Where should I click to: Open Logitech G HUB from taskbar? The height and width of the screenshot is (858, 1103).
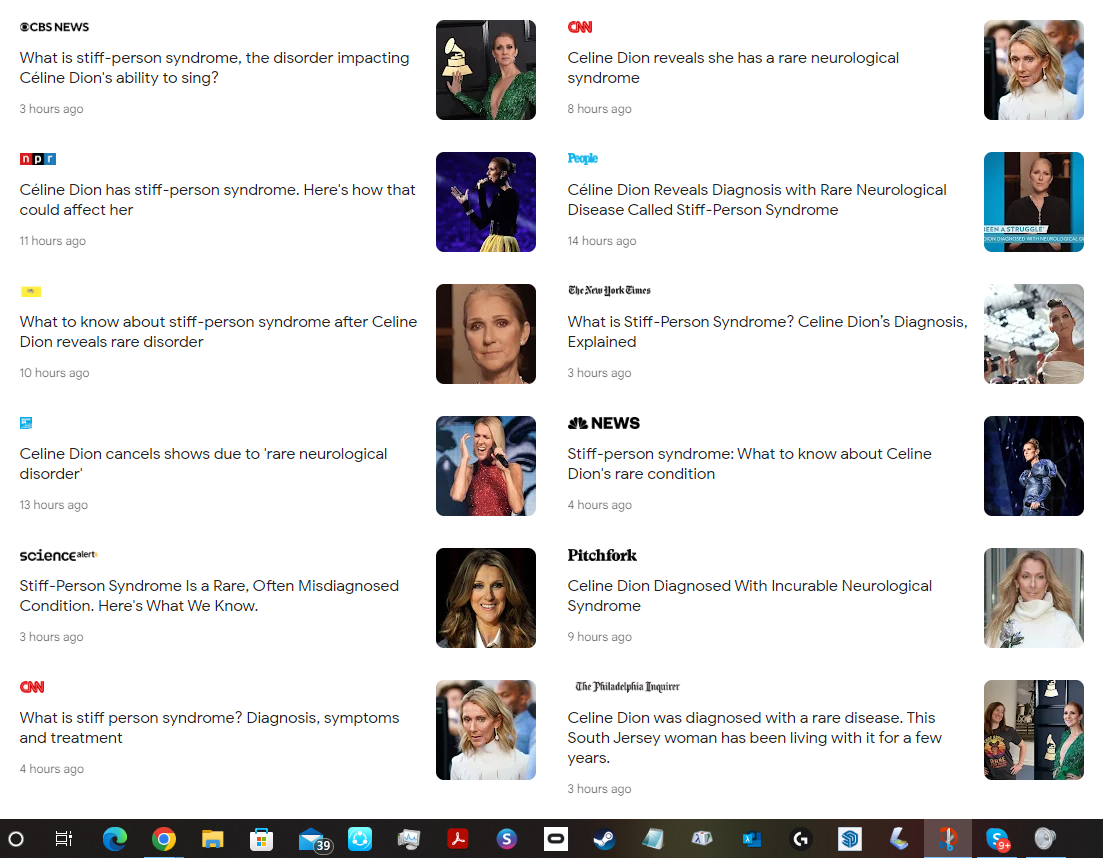[801, 838]
